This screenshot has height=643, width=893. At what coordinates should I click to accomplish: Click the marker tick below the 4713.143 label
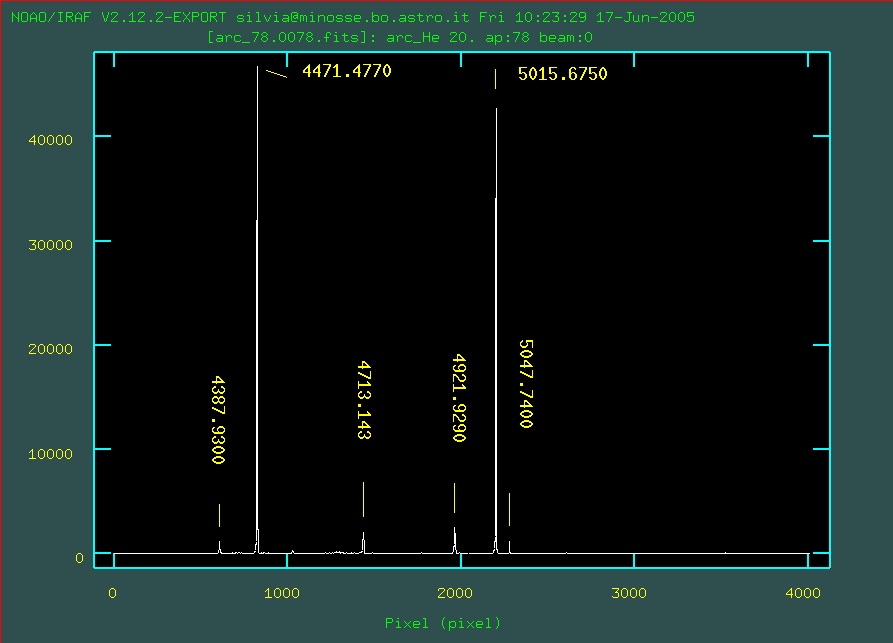(x=363, y=498)
